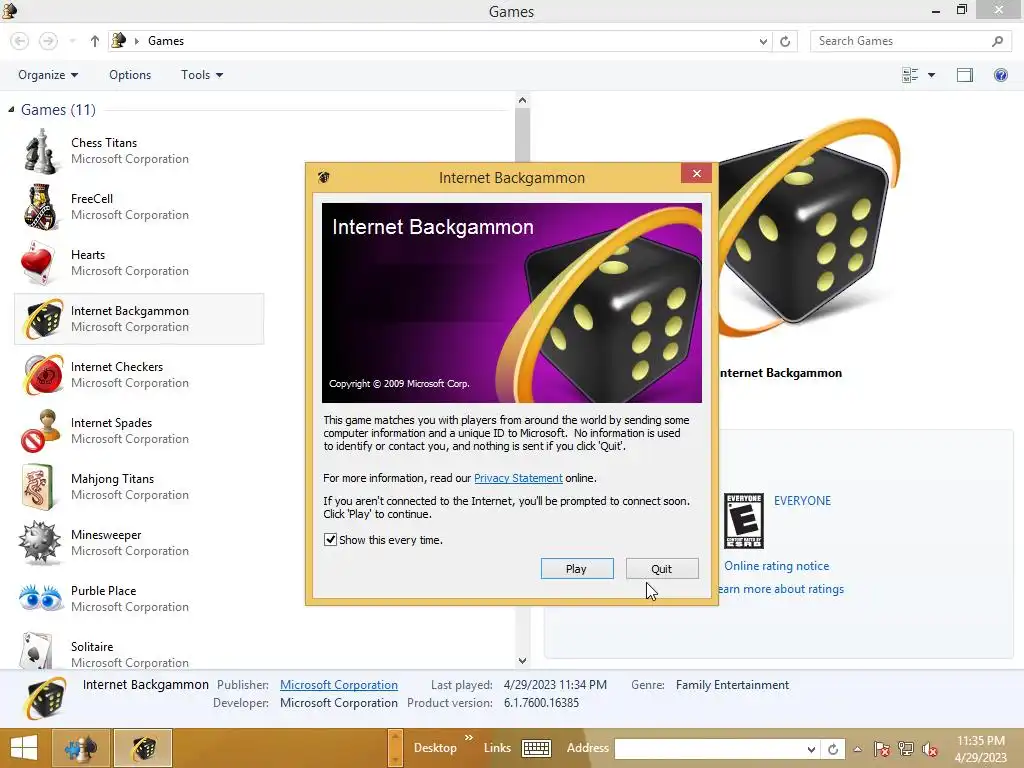Click the scrollbar up arrow in games list
The height and width of the screenshot is (768, 1024).
[522, 101]
